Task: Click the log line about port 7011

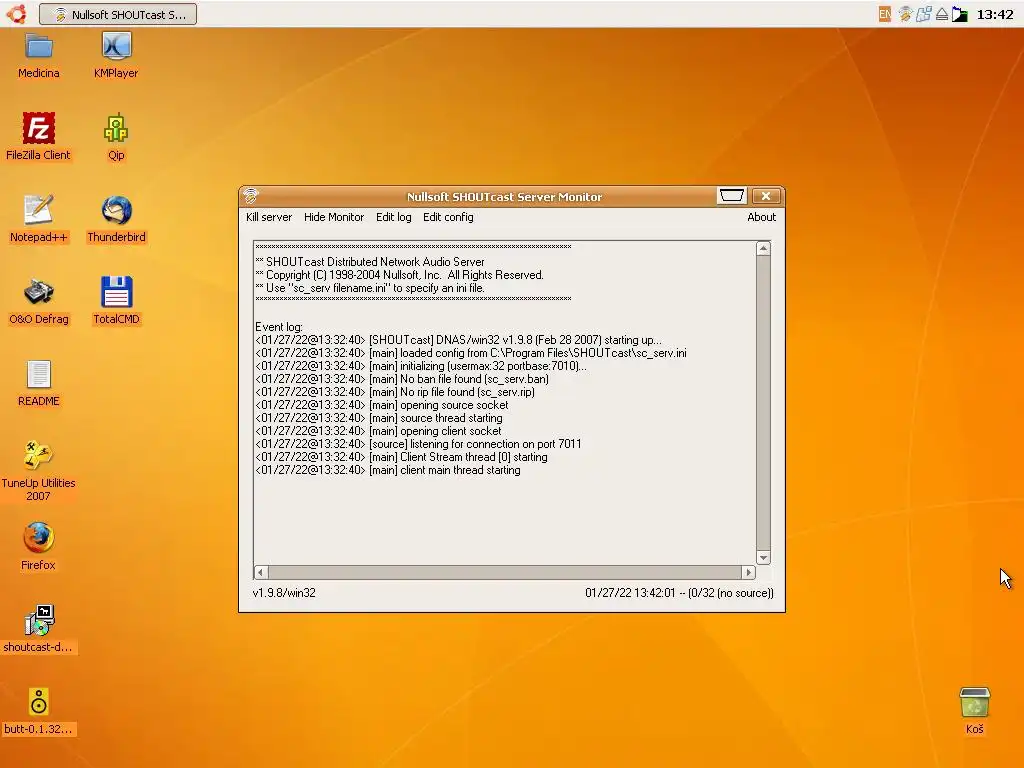Action: click(418, 444)
